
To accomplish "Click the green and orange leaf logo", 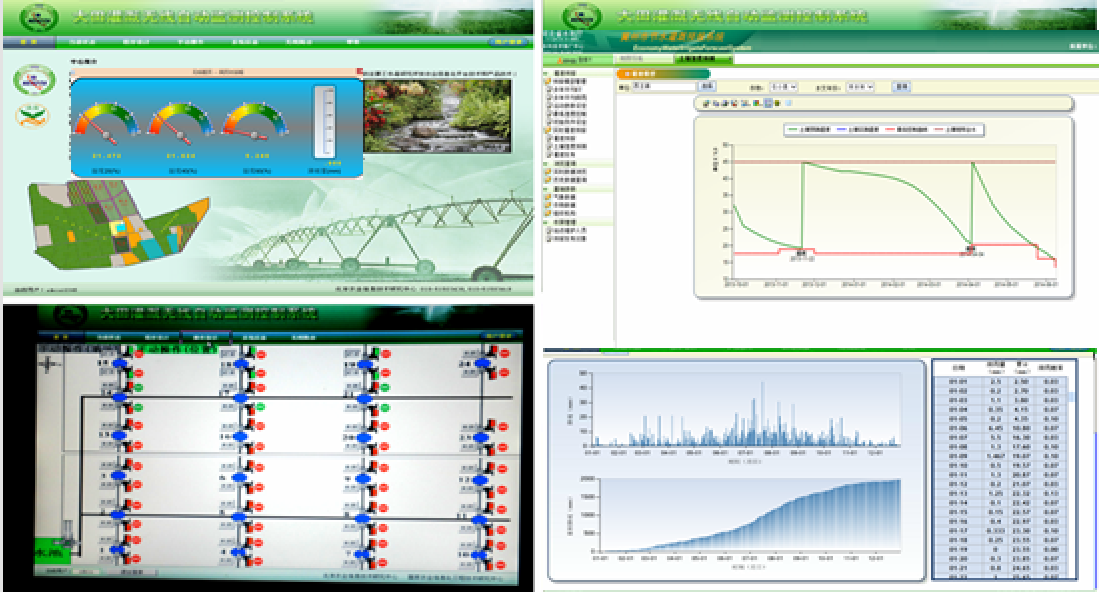I will coord(33,115).
